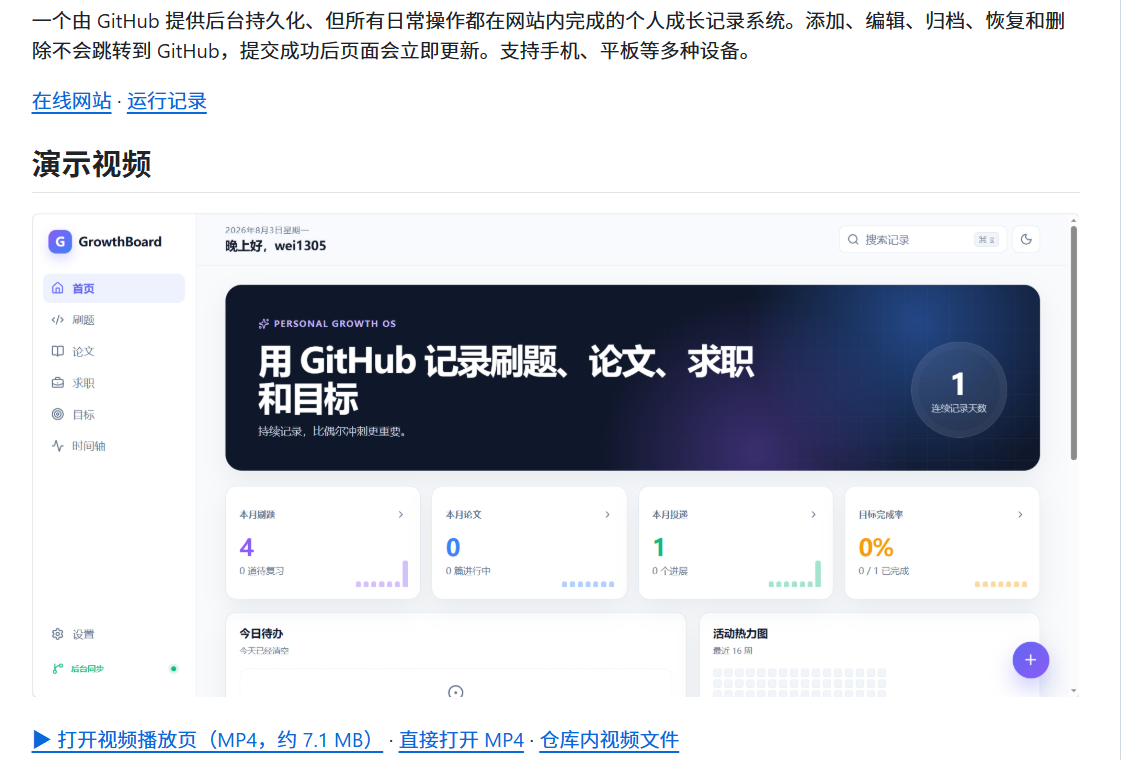
Task: Click the 连续记录天数 streak circle
Action: click(x=958, y=390)
